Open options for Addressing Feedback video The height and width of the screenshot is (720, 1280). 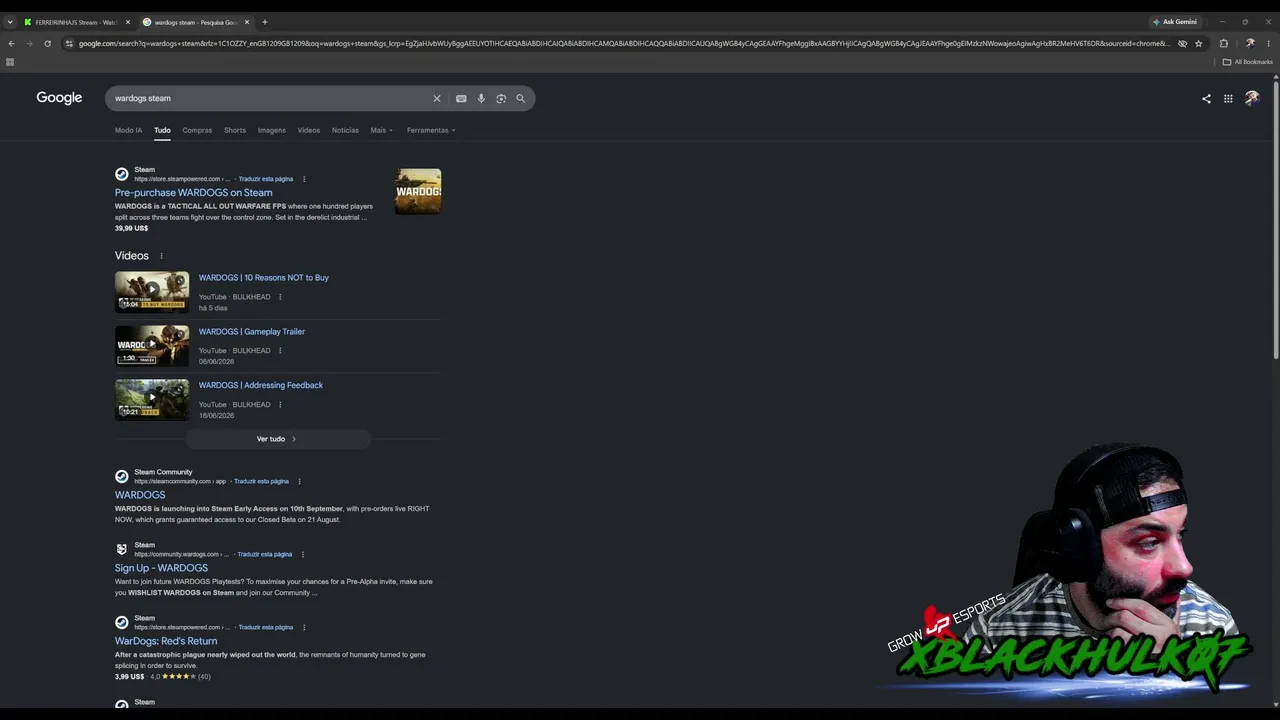(x=280, y=405)
